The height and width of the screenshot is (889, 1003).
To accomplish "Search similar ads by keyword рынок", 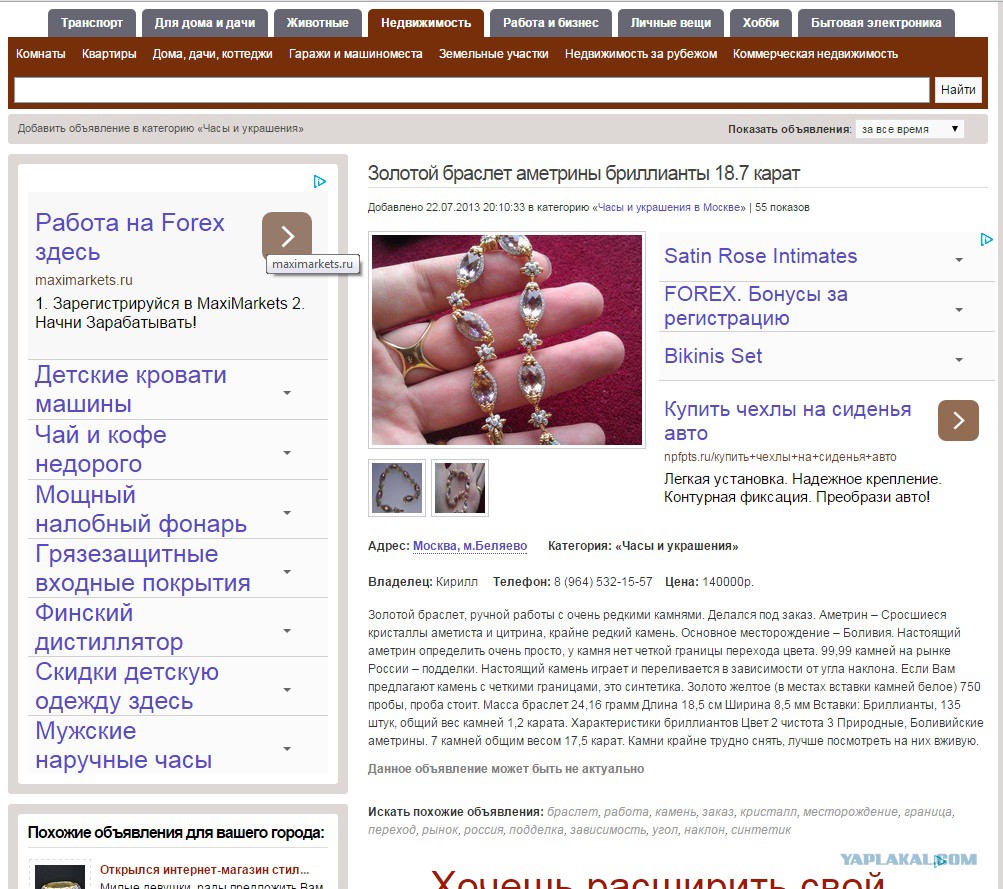I will (439, 830).
